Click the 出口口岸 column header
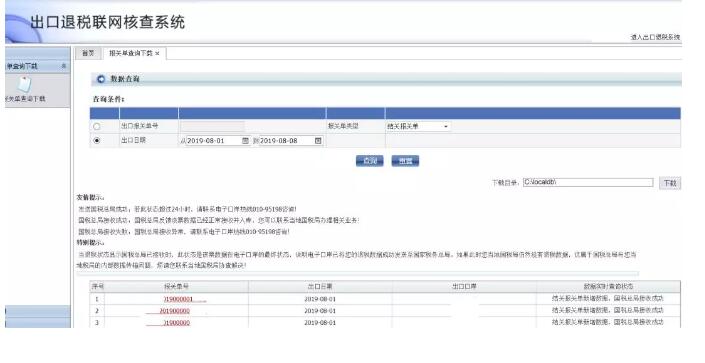Viewport: 705px width, 363px height. [x=464, y=287]
